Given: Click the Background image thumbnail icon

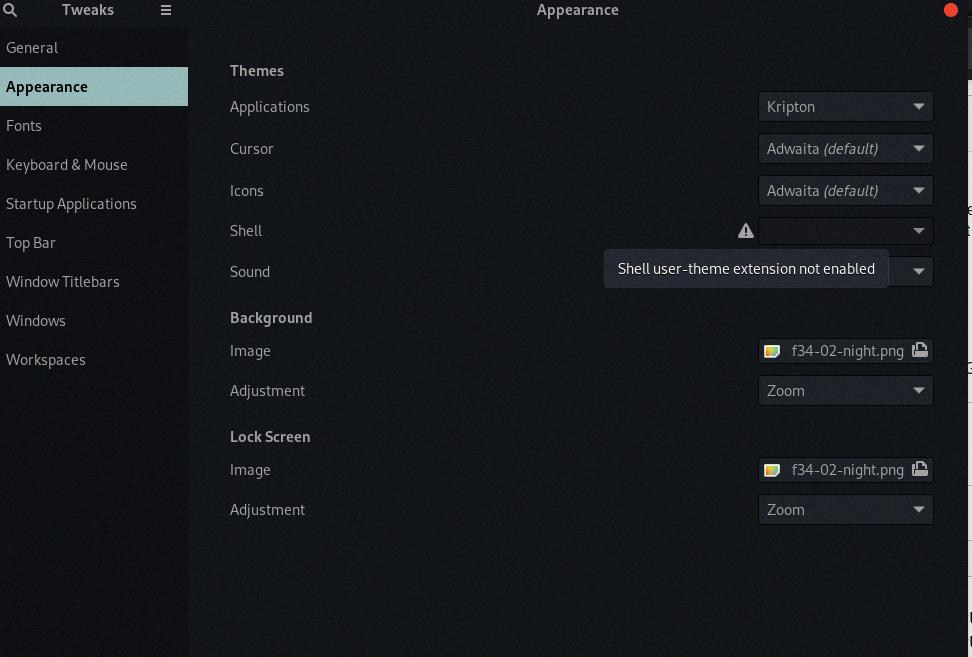Looking at the screenshot, I should [x=772, y=351].
